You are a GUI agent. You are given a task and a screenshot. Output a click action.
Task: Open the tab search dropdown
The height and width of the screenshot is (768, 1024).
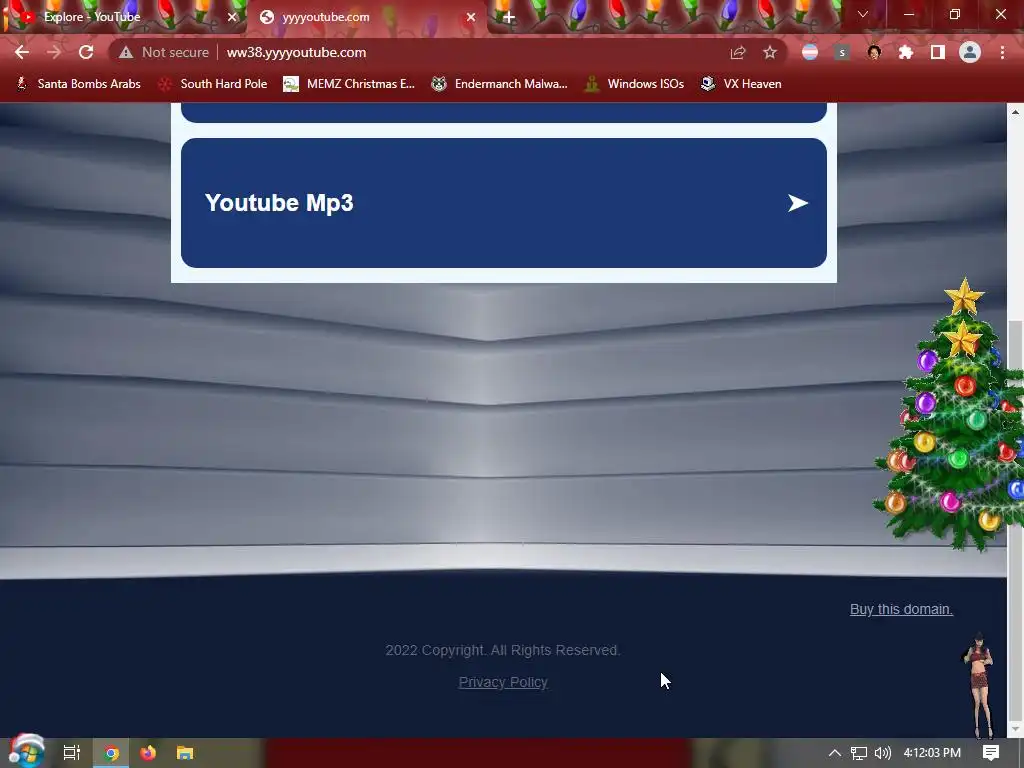[863, 14]
